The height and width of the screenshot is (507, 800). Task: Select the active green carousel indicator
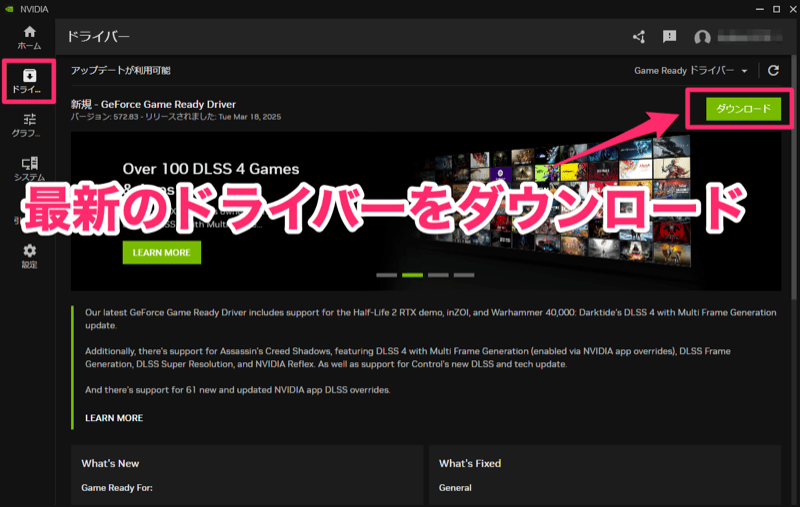pyautogui.click(x=412, y=274)
